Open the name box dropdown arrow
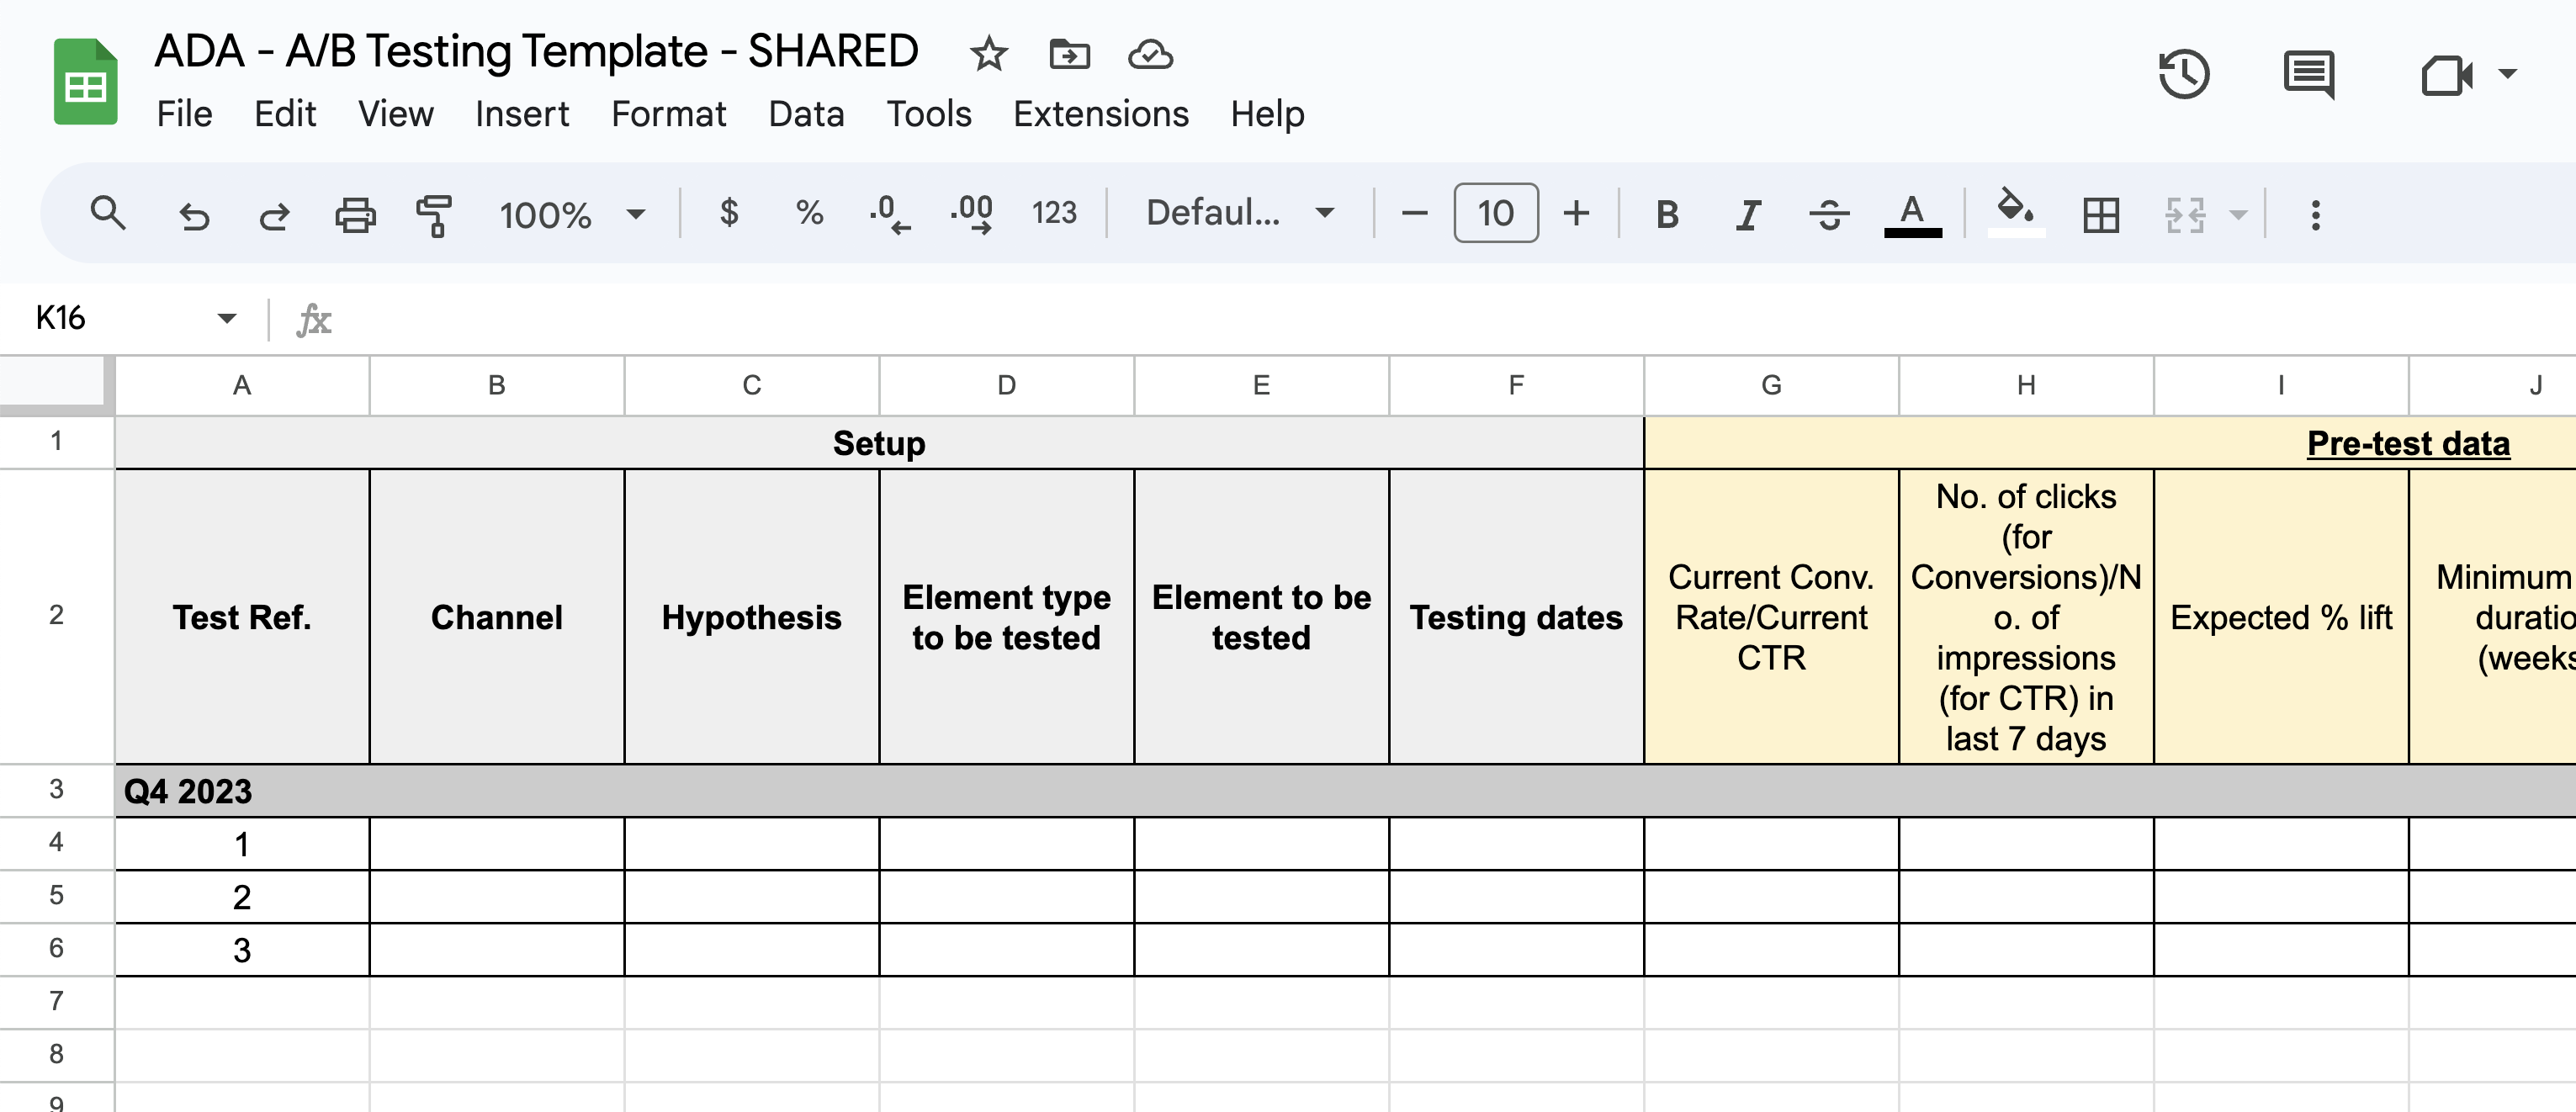The image size is (2576, 1112). click(226, 318)
